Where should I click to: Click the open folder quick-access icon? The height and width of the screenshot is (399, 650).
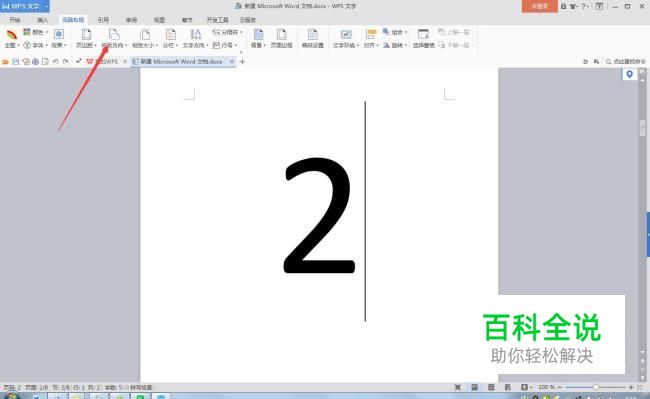pyautogui.click(x=5, y=62)
